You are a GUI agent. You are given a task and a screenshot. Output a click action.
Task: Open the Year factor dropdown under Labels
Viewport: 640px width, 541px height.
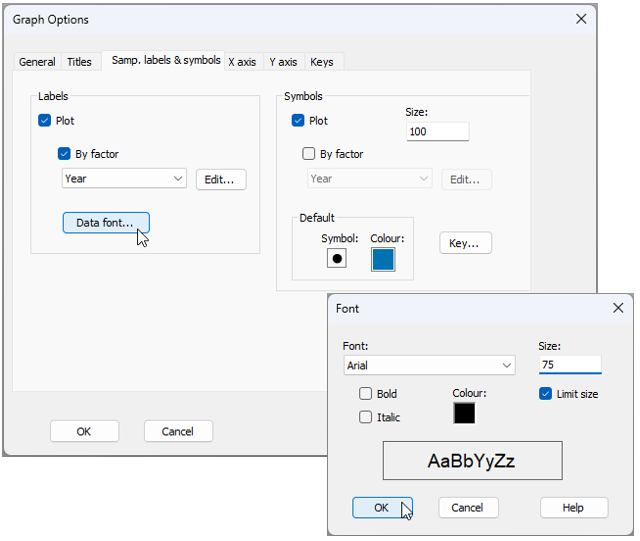[124, 179]
